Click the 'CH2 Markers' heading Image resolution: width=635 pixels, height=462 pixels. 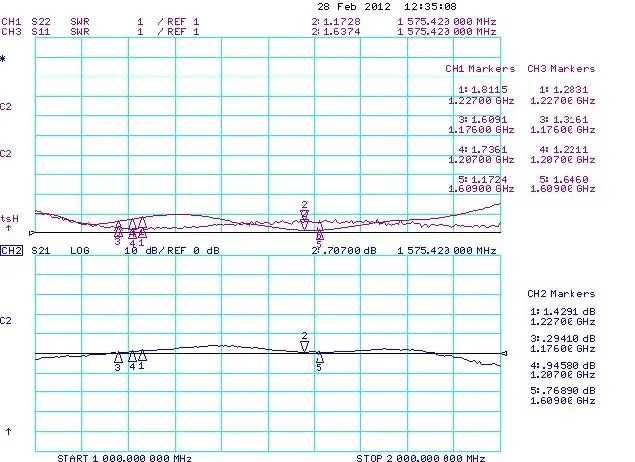click(x=561, y=294)
